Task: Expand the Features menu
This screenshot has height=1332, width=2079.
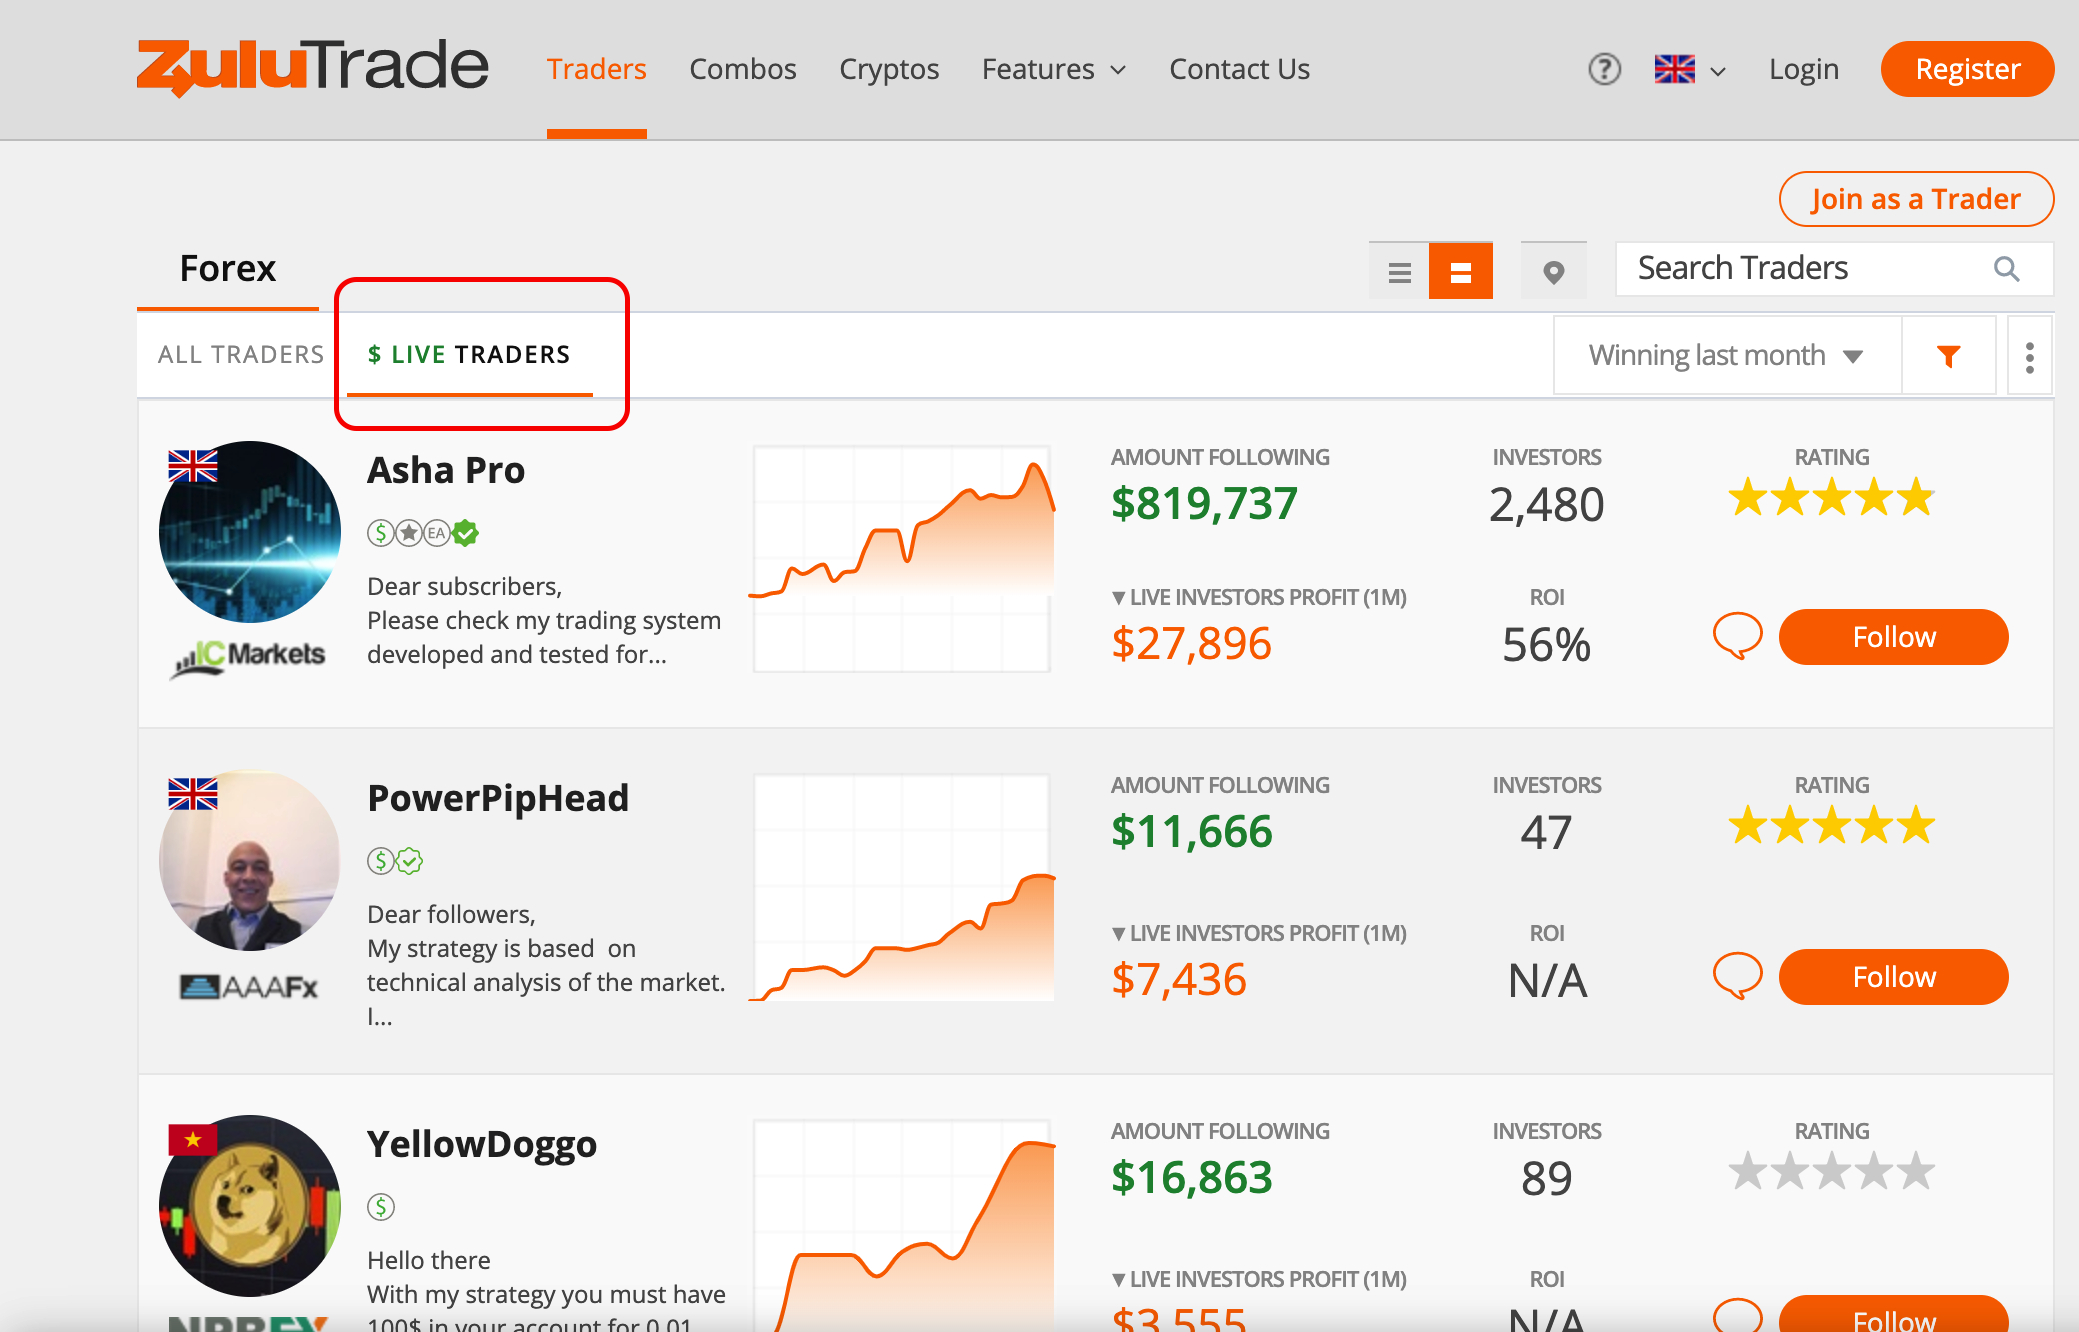Action: [x=1054, y=69]
